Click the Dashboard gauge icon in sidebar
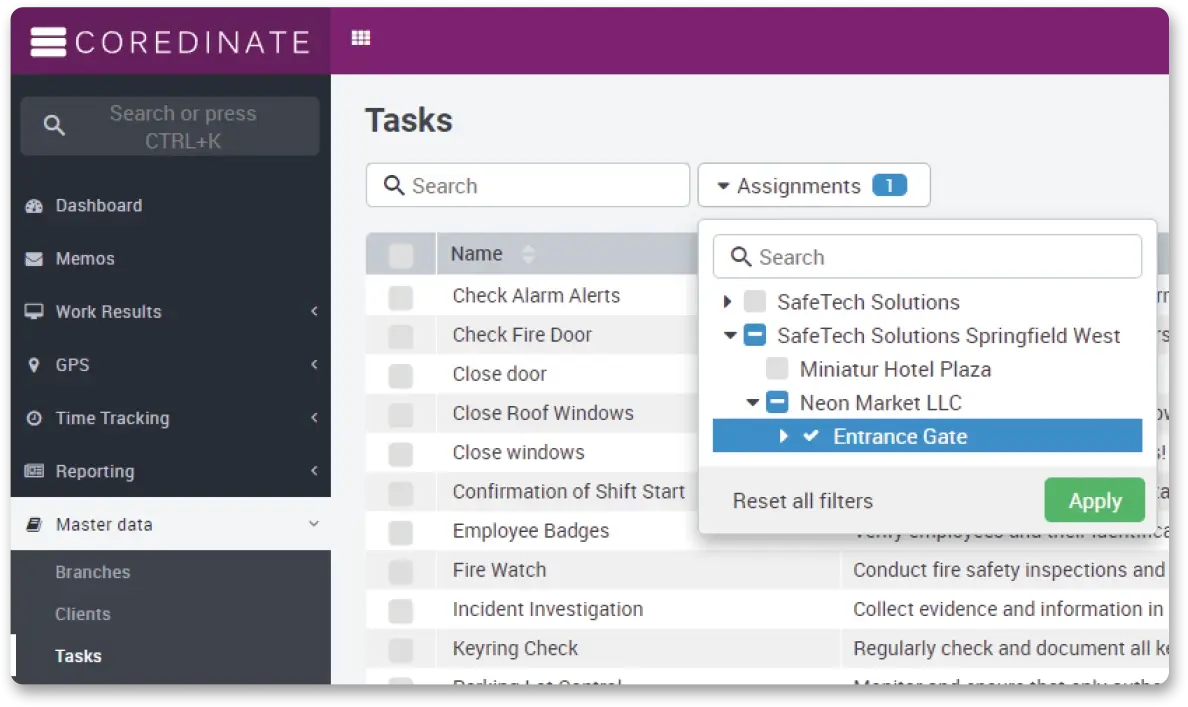The height and width of the screenshot is (707, 1188). (x=35, y=206)
